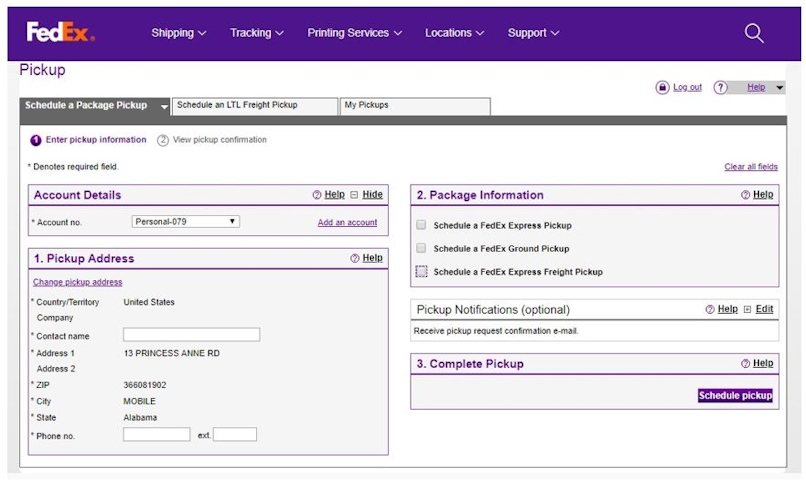Check Schedule a FedEx Ground Pickup
Image resolution: width=806 pixels, height=485 pixels.
point(421,248)
